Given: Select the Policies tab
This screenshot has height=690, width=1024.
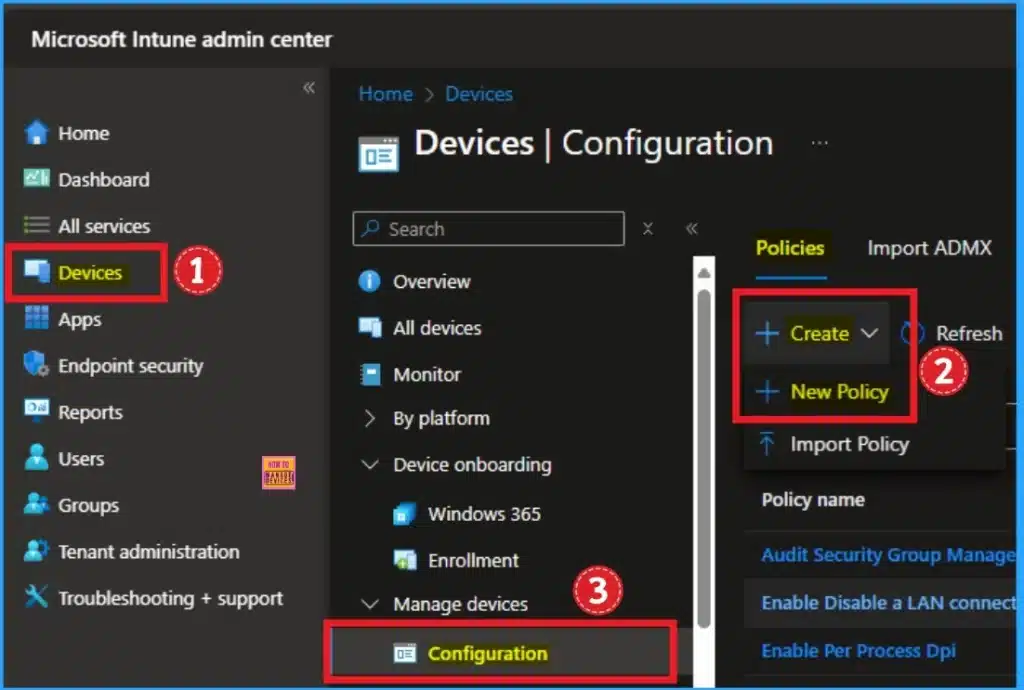Looking at the screenshot, I should 790,248.
